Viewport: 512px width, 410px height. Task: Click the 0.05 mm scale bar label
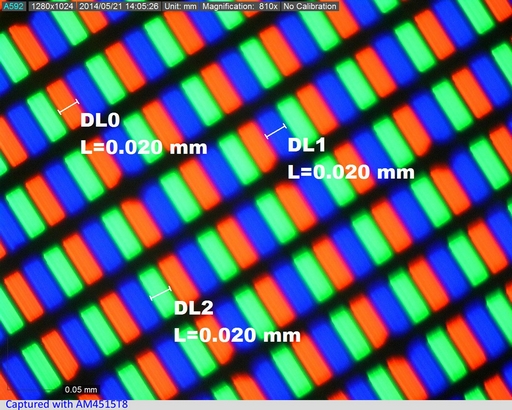coord(81,390)
